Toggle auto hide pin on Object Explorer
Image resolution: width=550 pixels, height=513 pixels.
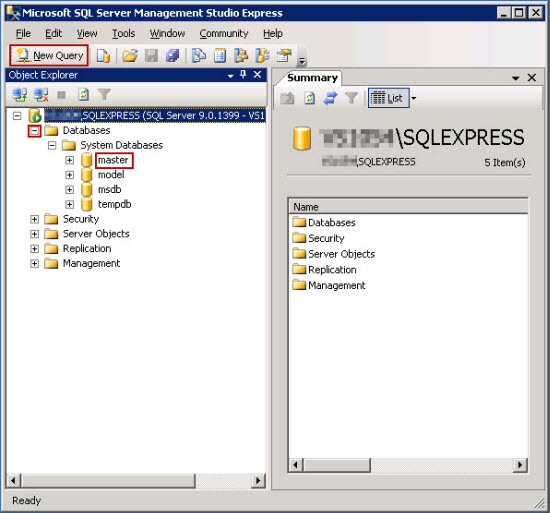click(243, 75)
